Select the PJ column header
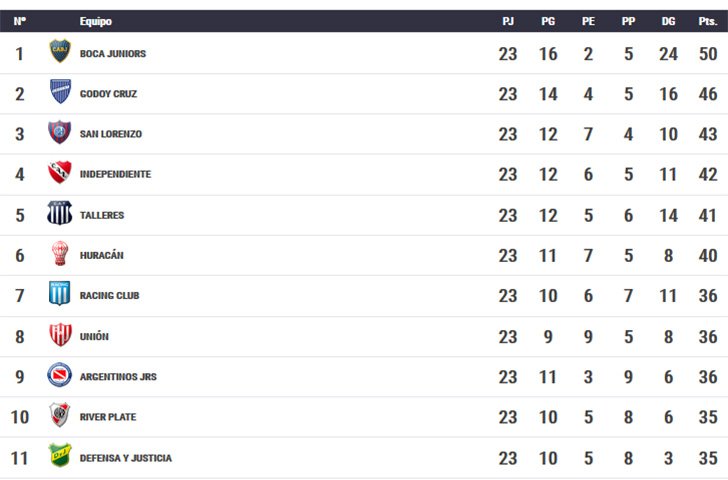The height and width of the screenshot is (480, 728). point(508,21)
